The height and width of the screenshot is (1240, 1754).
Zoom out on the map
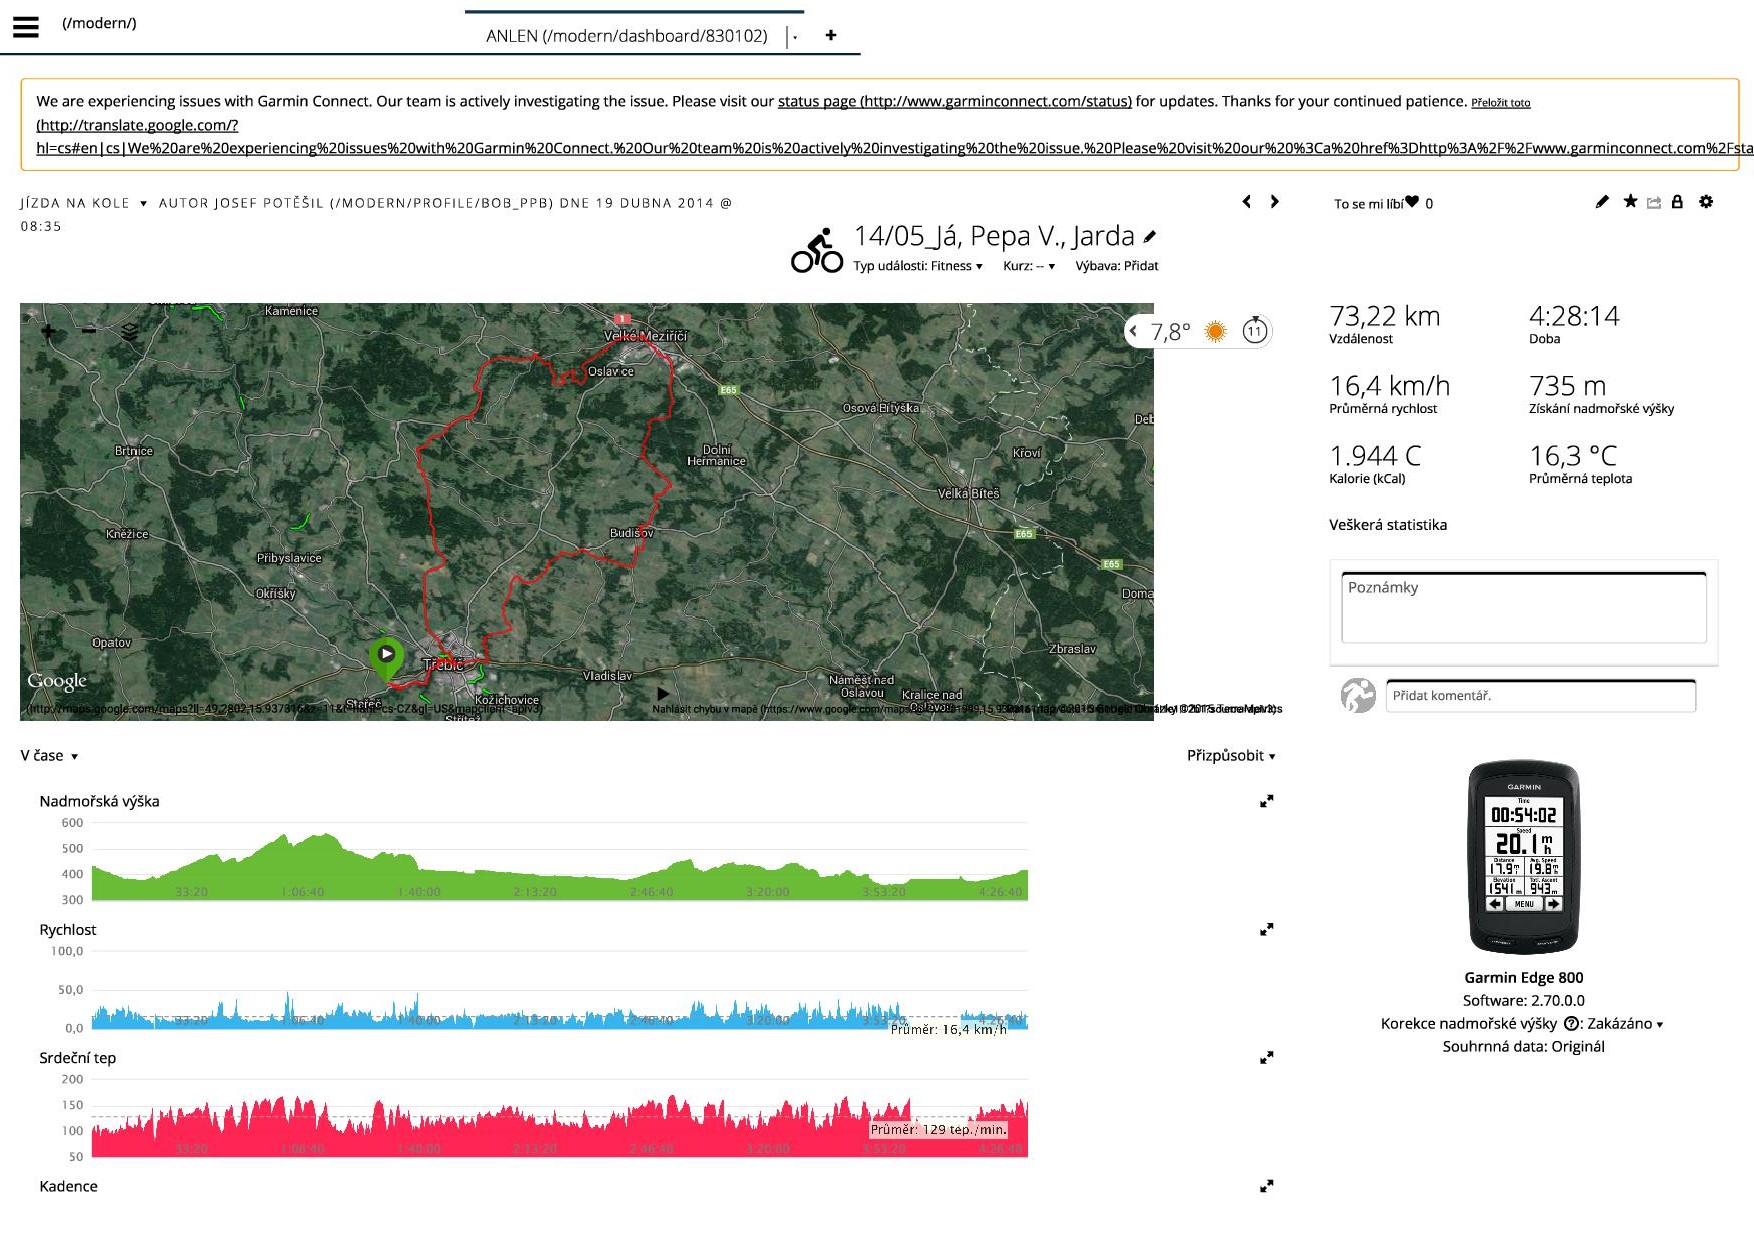coord(89,331)
